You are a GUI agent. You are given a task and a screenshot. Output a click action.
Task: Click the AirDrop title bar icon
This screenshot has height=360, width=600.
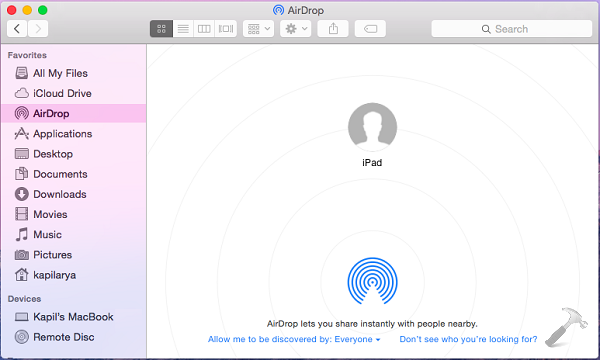[279, 10]
